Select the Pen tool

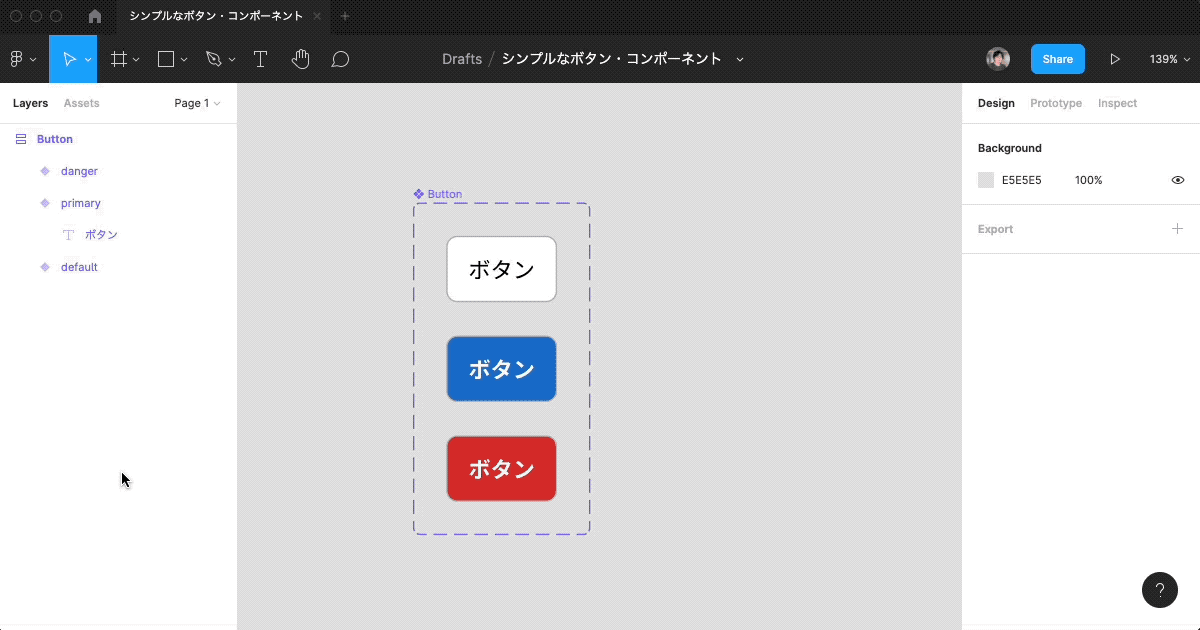pos(213,59)
